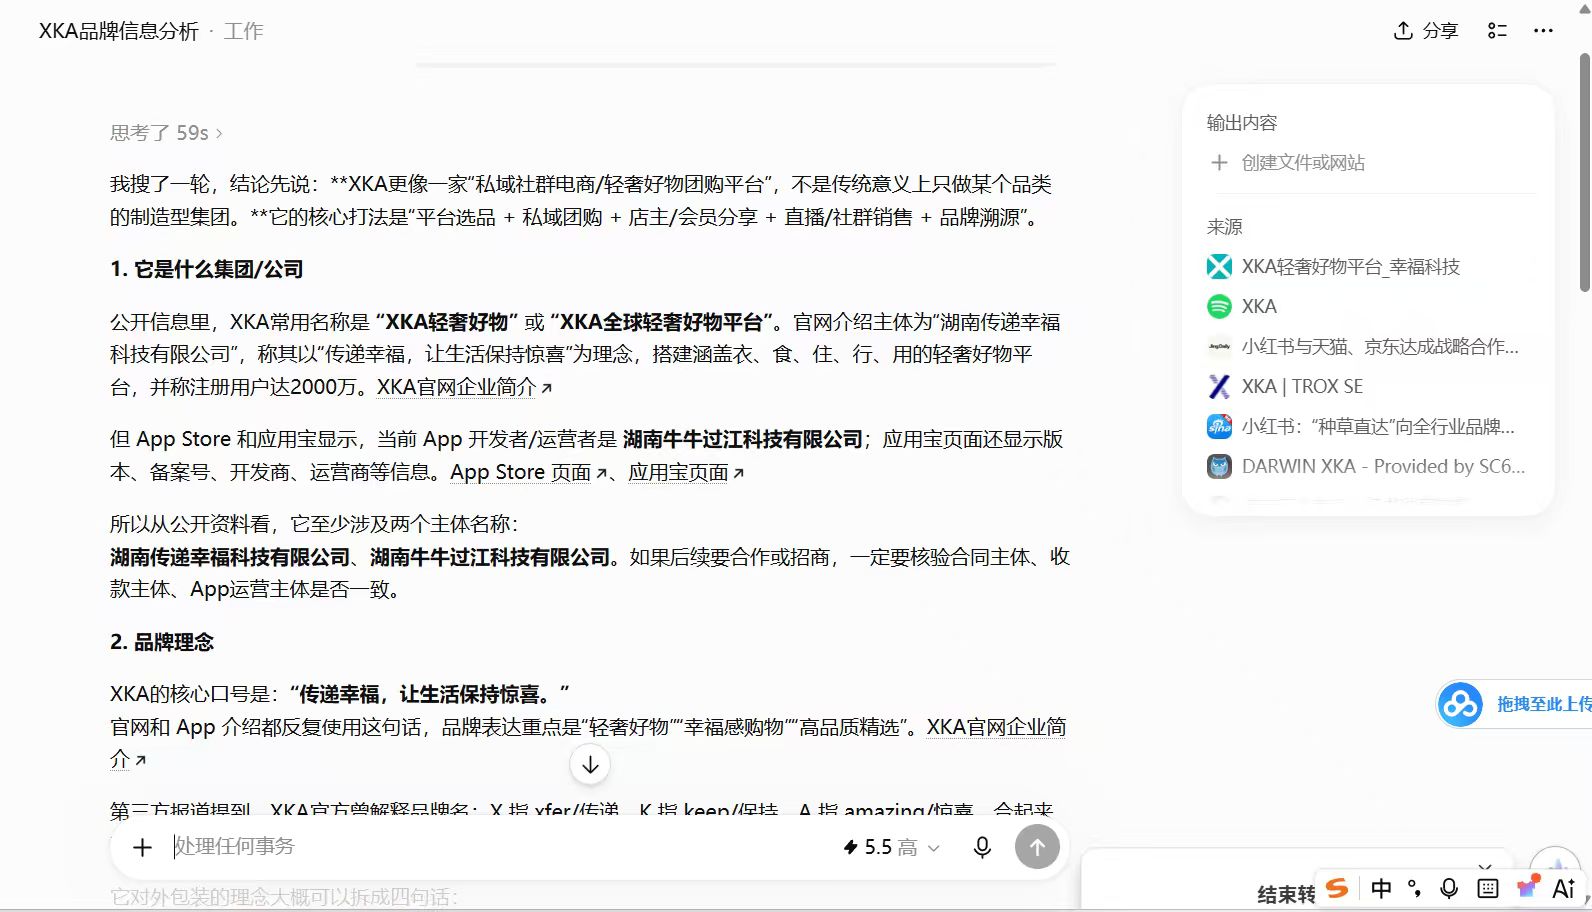This screenshot has width=1592, height=912.
Task: Click the 创建文件或网站 button text
Action: 1303,162
